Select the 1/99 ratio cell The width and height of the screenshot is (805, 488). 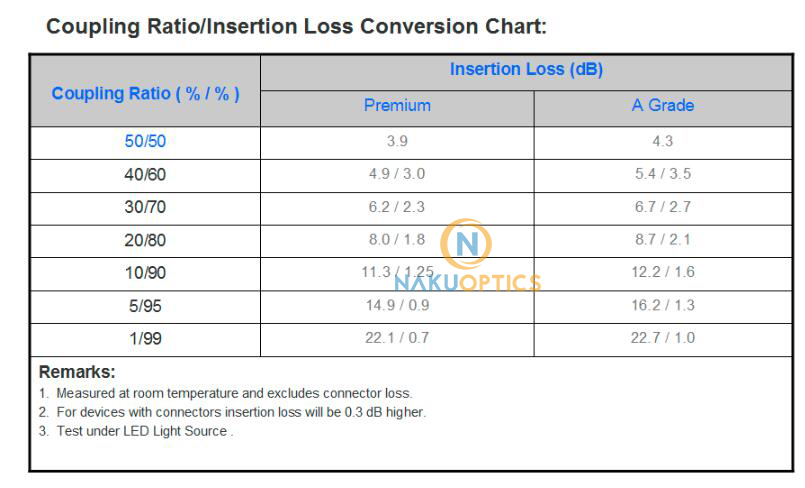[145, 340]
